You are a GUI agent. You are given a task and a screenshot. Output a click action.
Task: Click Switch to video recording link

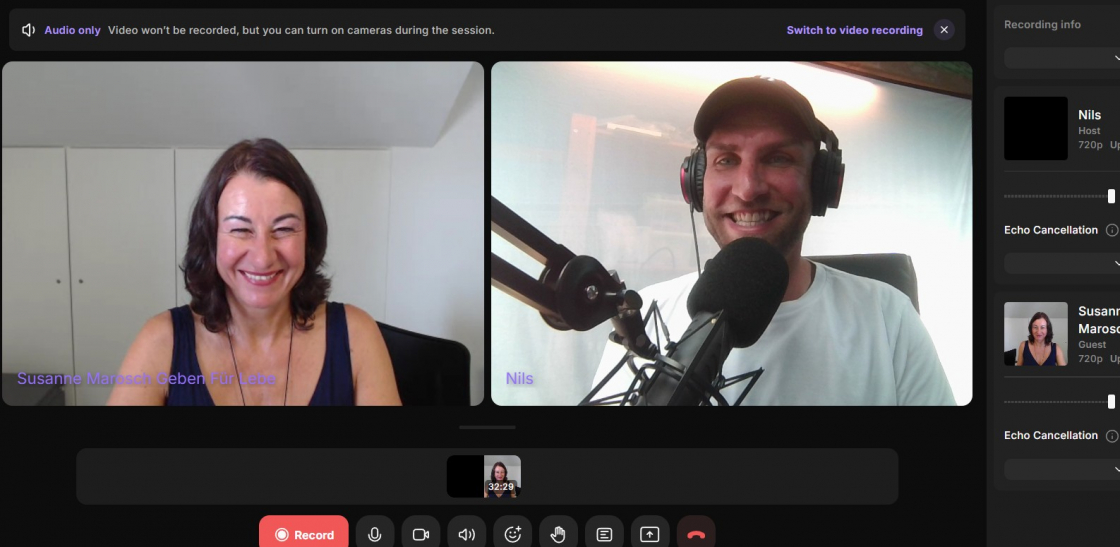tap(854, 30)
